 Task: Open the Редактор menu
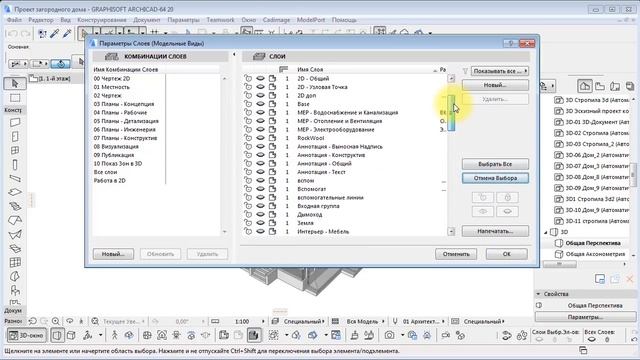[x=40, y=20]
